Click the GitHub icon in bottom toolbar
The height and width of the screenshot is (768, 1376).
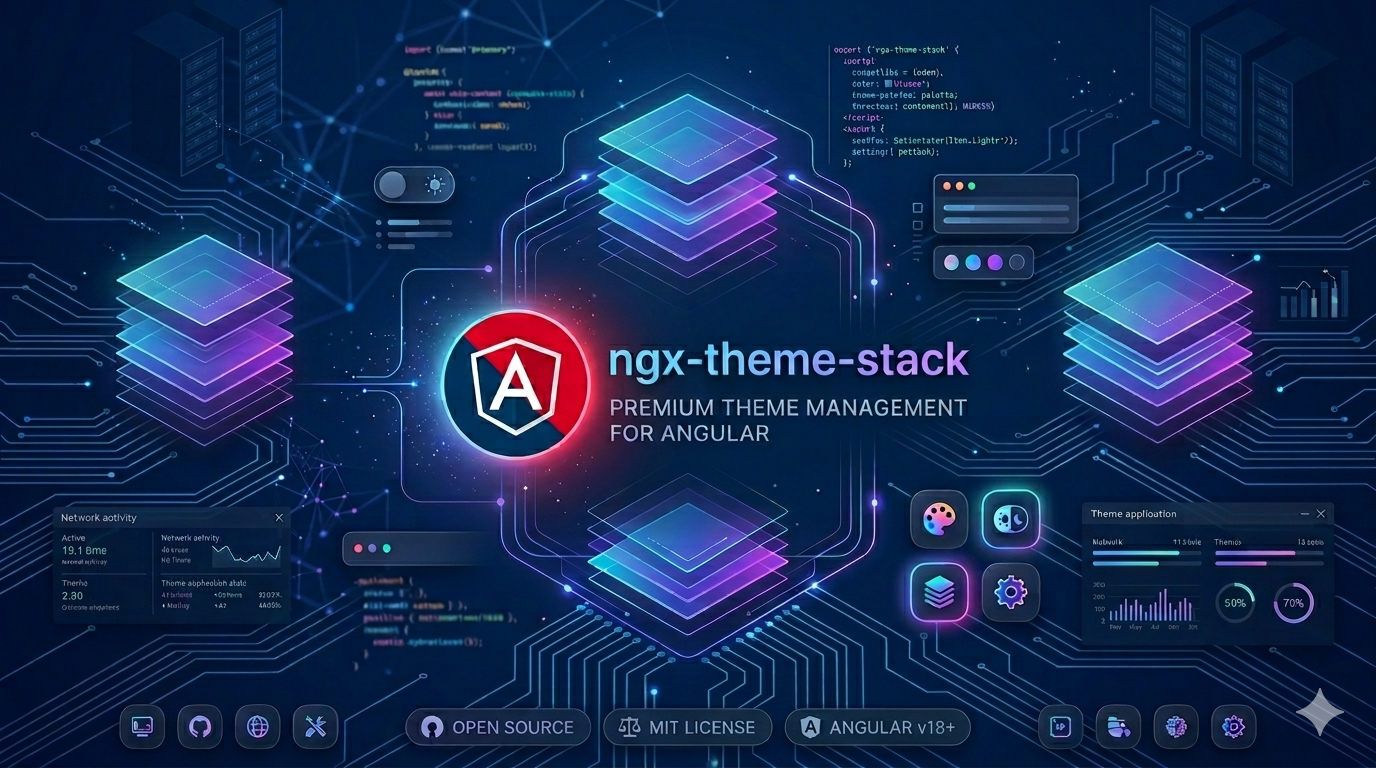click(x=199, y=727)
